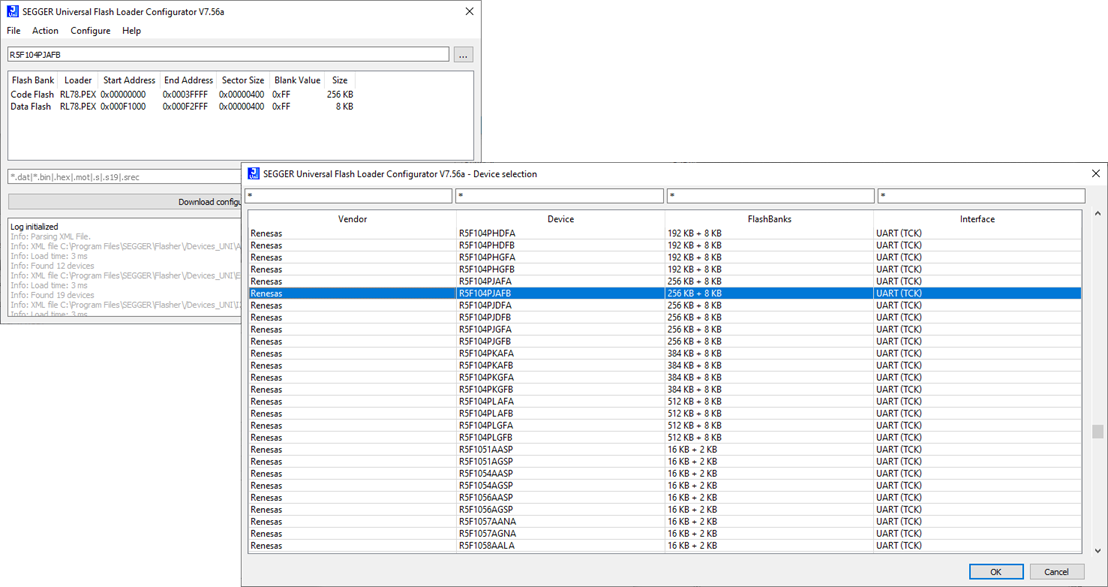Click the Vendor filter field
Viewport: 1108px width, 587px height.
[x=348, y=196]
